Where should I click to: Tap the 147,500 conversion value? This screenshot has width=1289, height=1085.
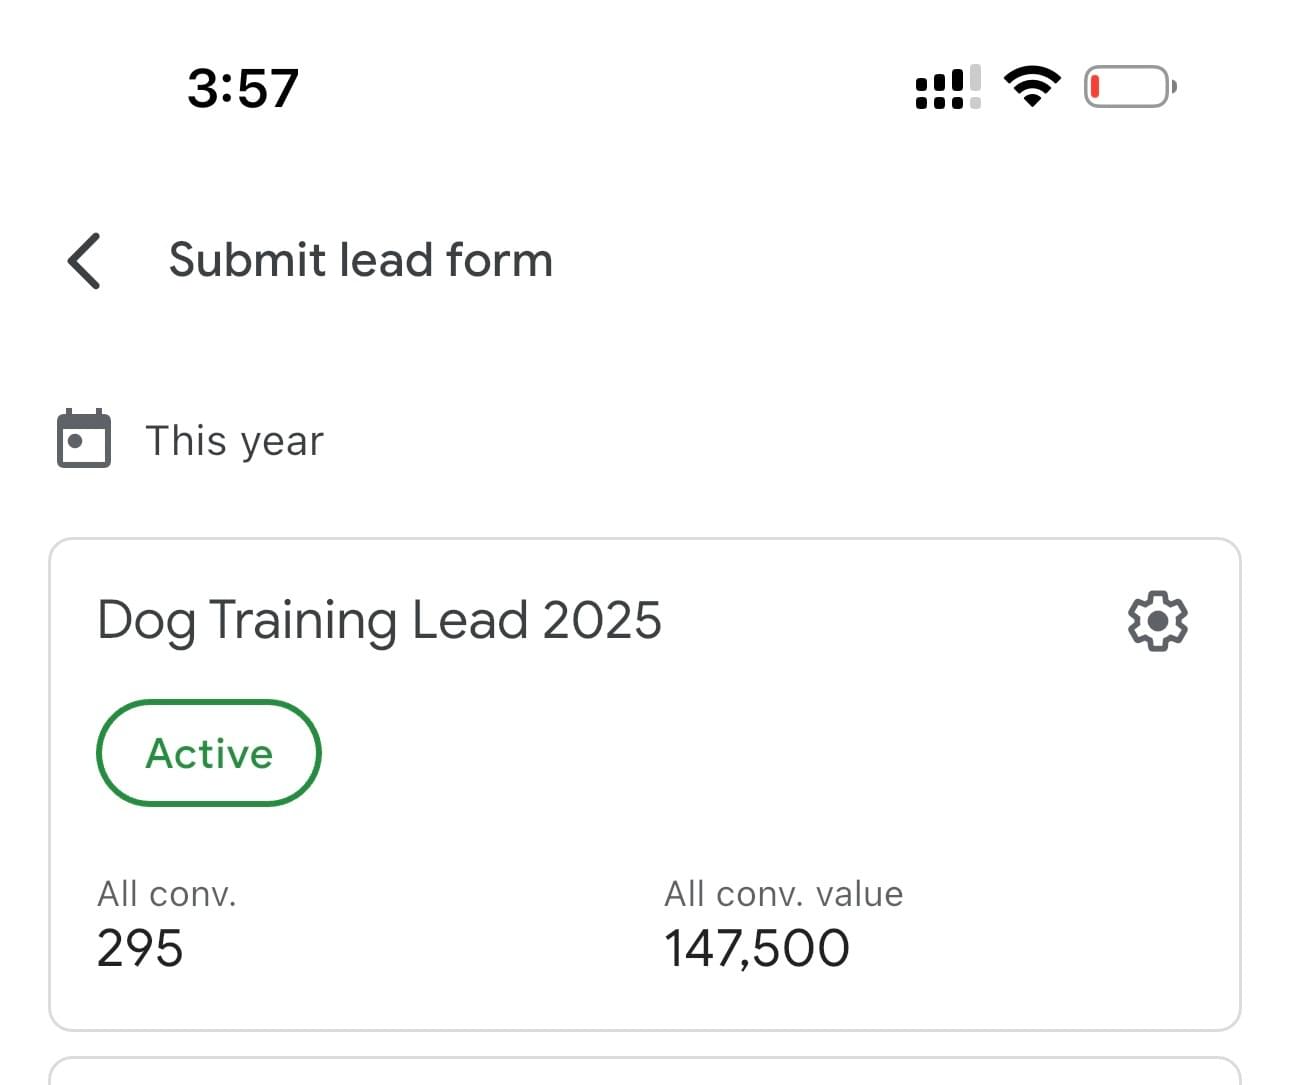click(757, 948)
